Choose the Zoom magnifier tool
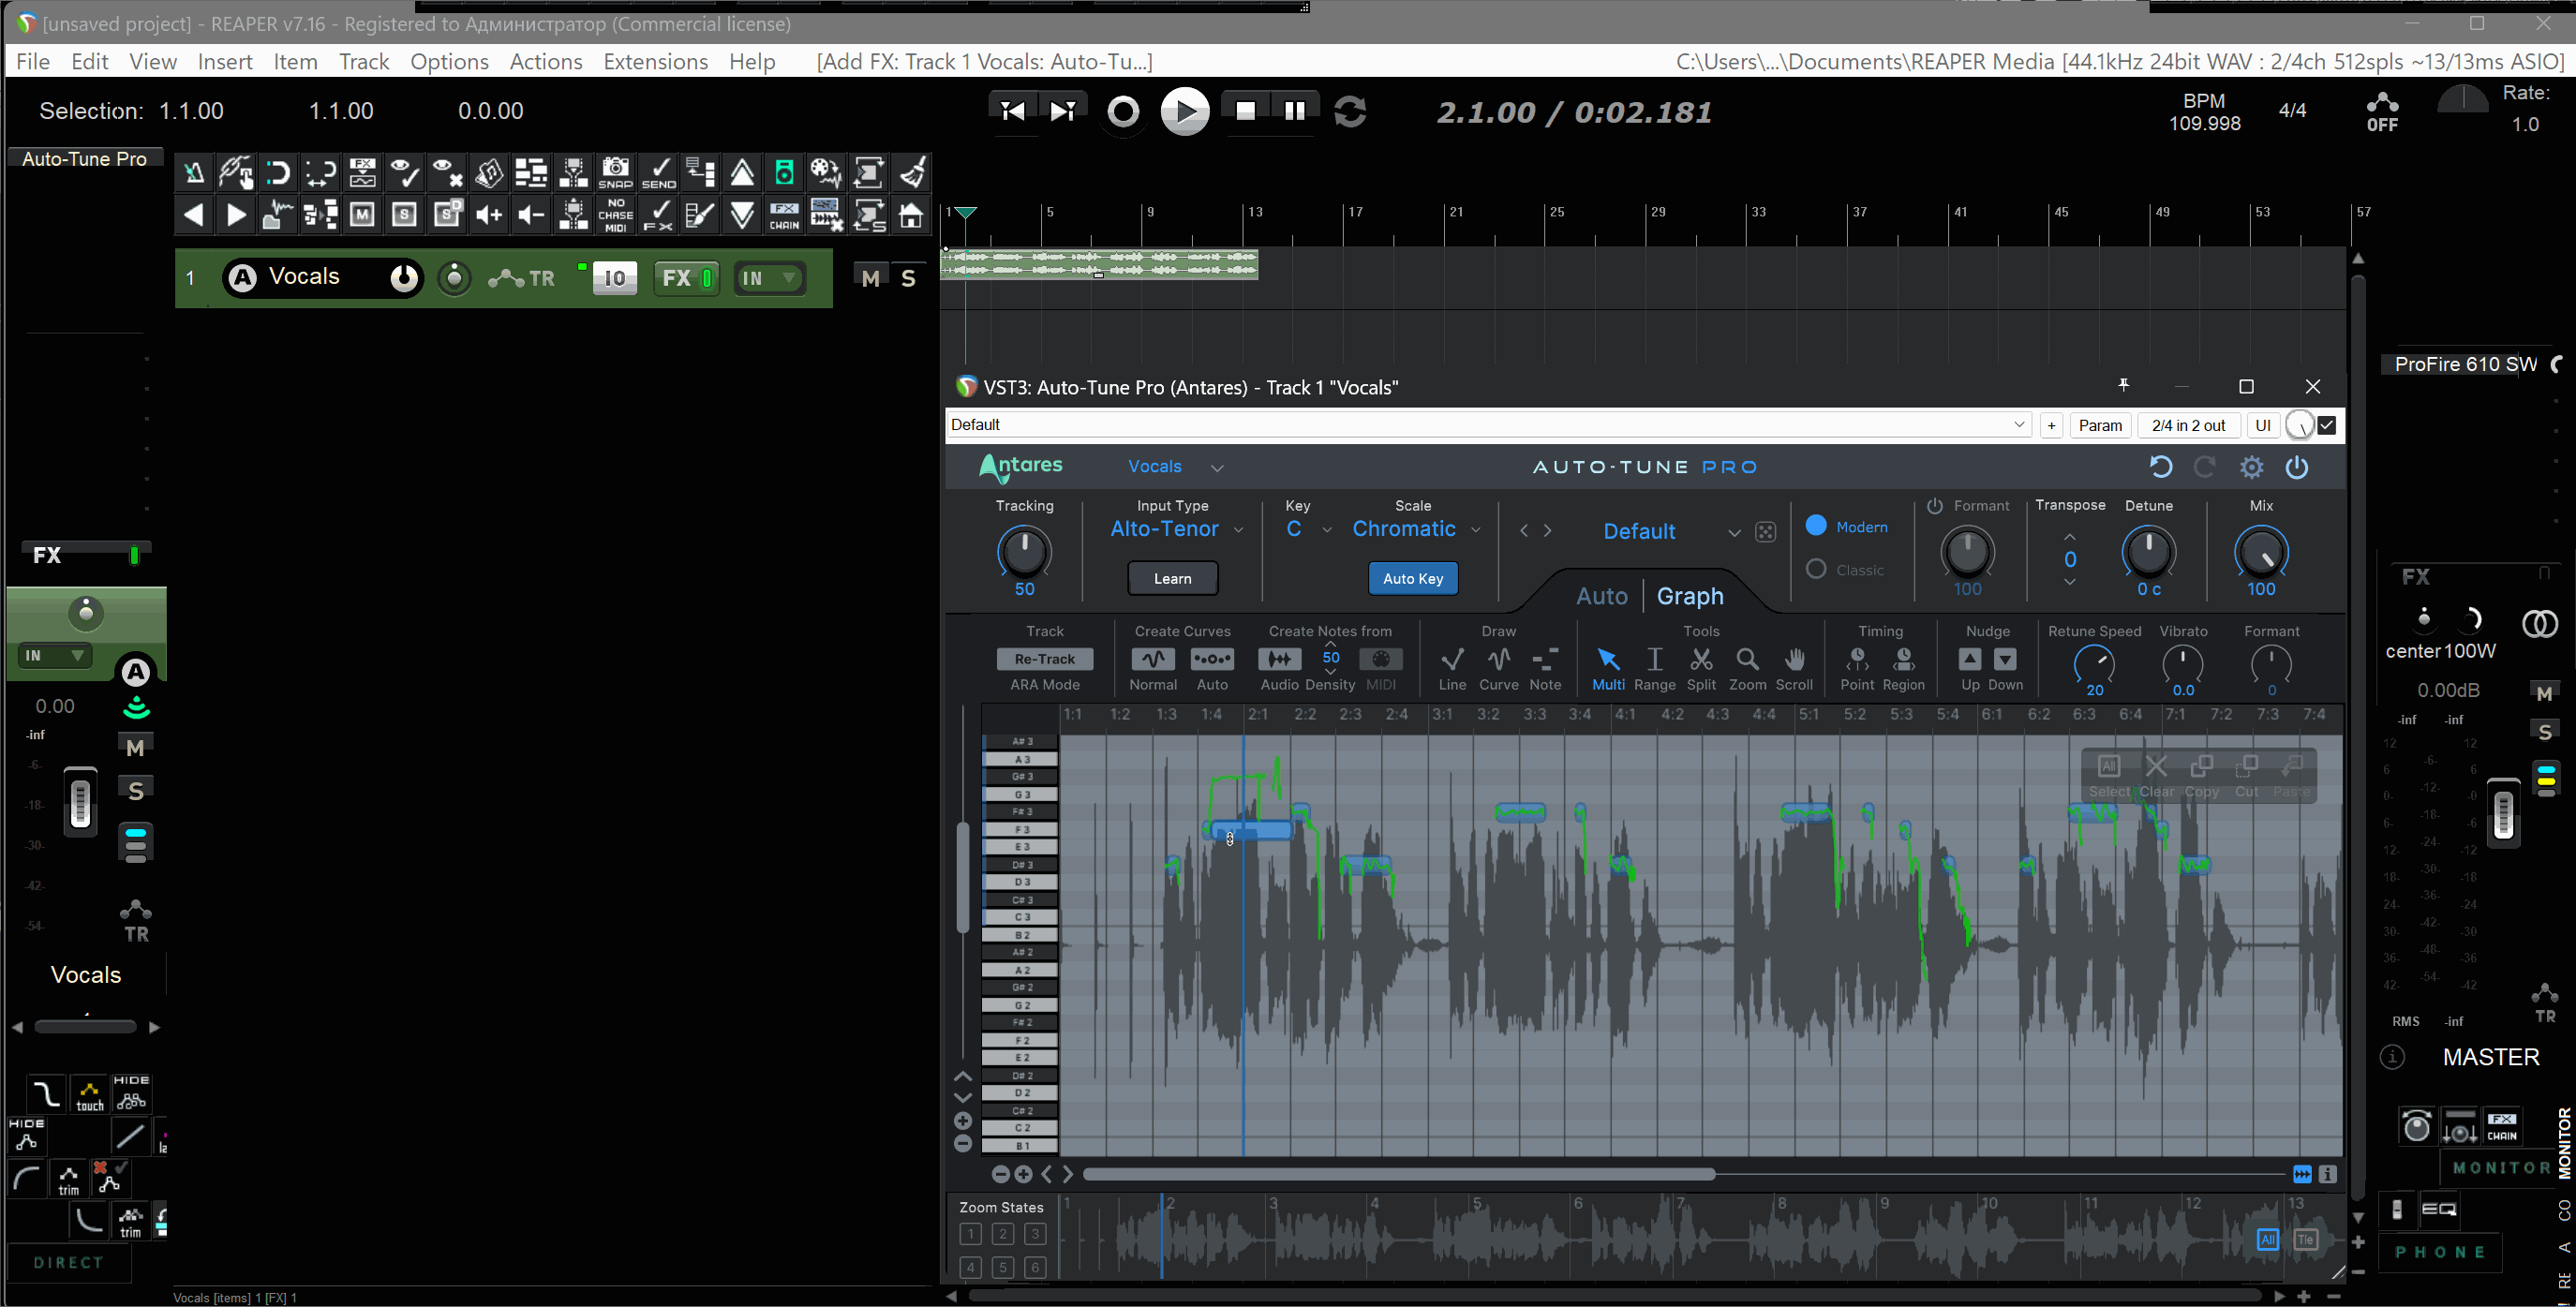Image resolution: width=2576 pixels, height=1307 pixels. [x=1747, y=659]
